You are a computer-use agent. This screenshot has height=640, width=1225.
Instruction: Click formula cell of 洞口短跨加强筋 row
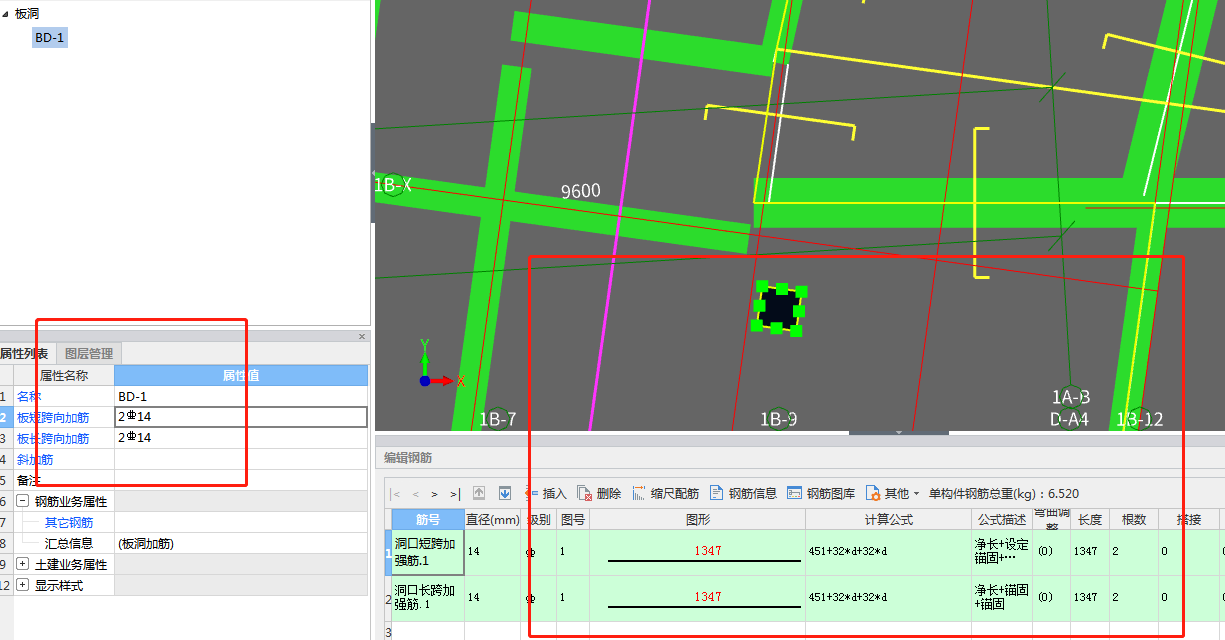coord(889,552)
